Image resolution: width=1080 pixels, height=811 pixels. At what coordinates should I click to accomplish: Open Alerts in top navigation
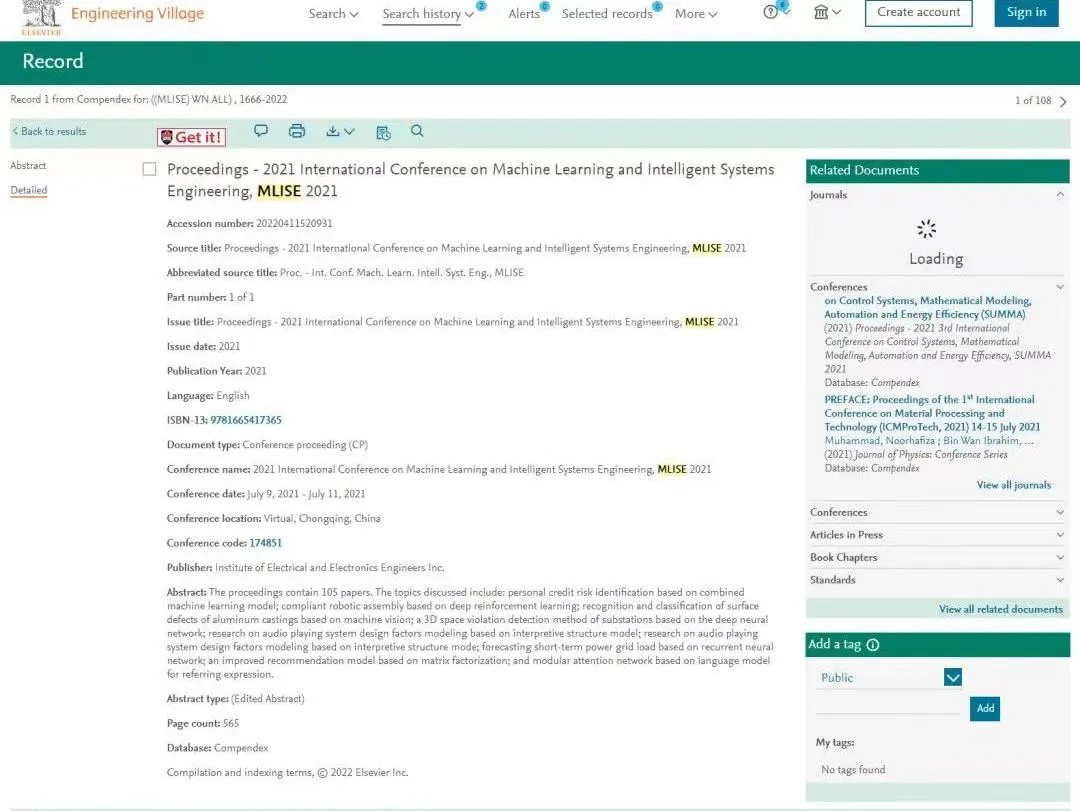click(x=524, y=14)
